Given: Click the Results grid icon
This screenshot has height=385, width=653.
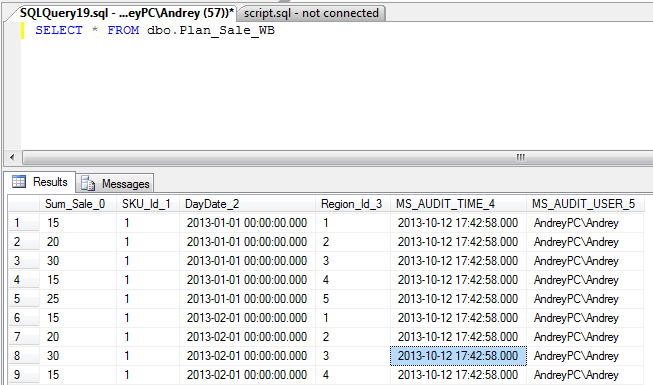Looking at the screenshot, I should pos(19,182).
